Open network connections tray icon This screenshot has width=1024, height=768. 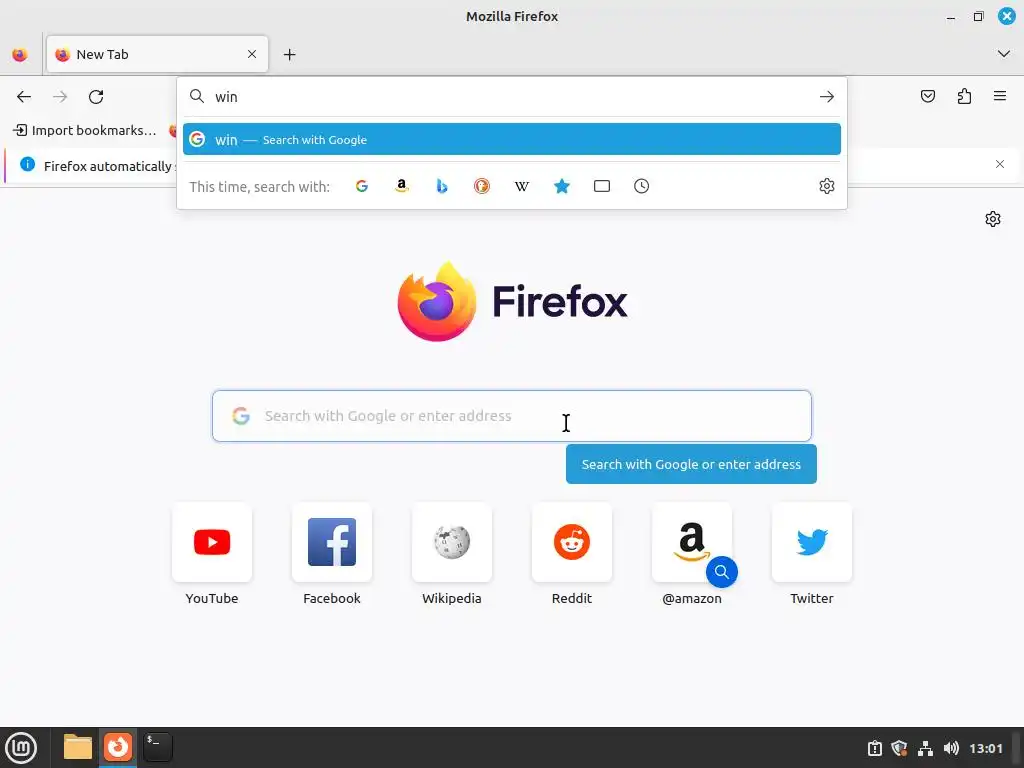925,748
